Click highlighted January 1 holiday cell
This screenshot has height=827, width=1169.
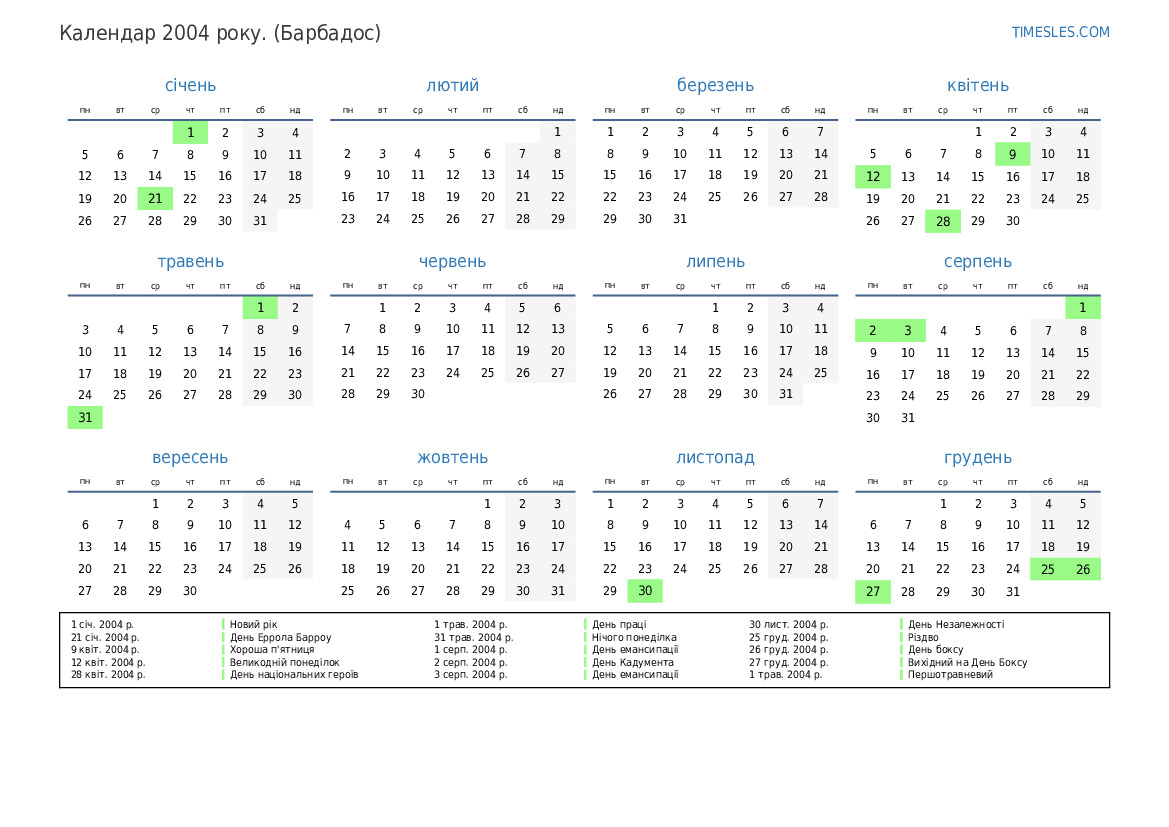tap(190, 133)
